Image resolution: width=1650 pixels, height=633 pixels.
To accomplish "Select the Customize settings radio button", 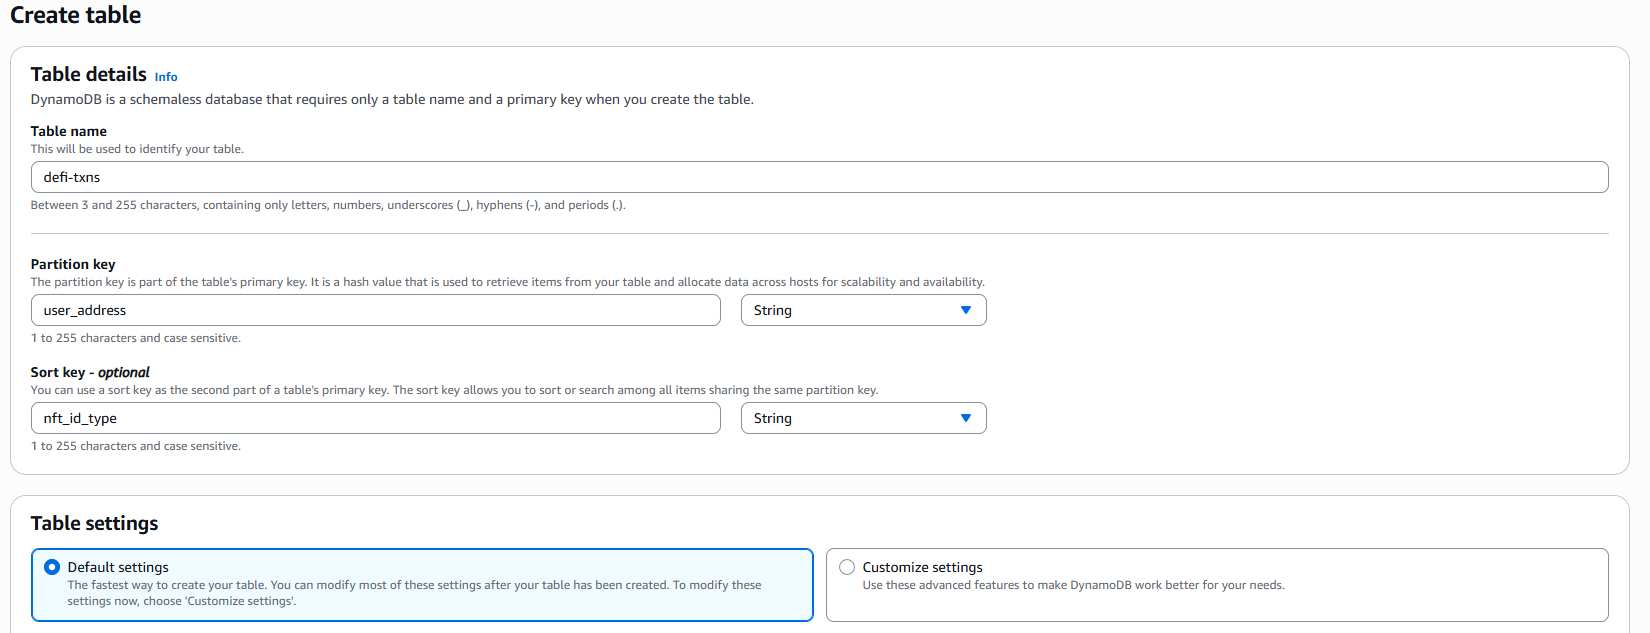I will [x=847, y=567].
